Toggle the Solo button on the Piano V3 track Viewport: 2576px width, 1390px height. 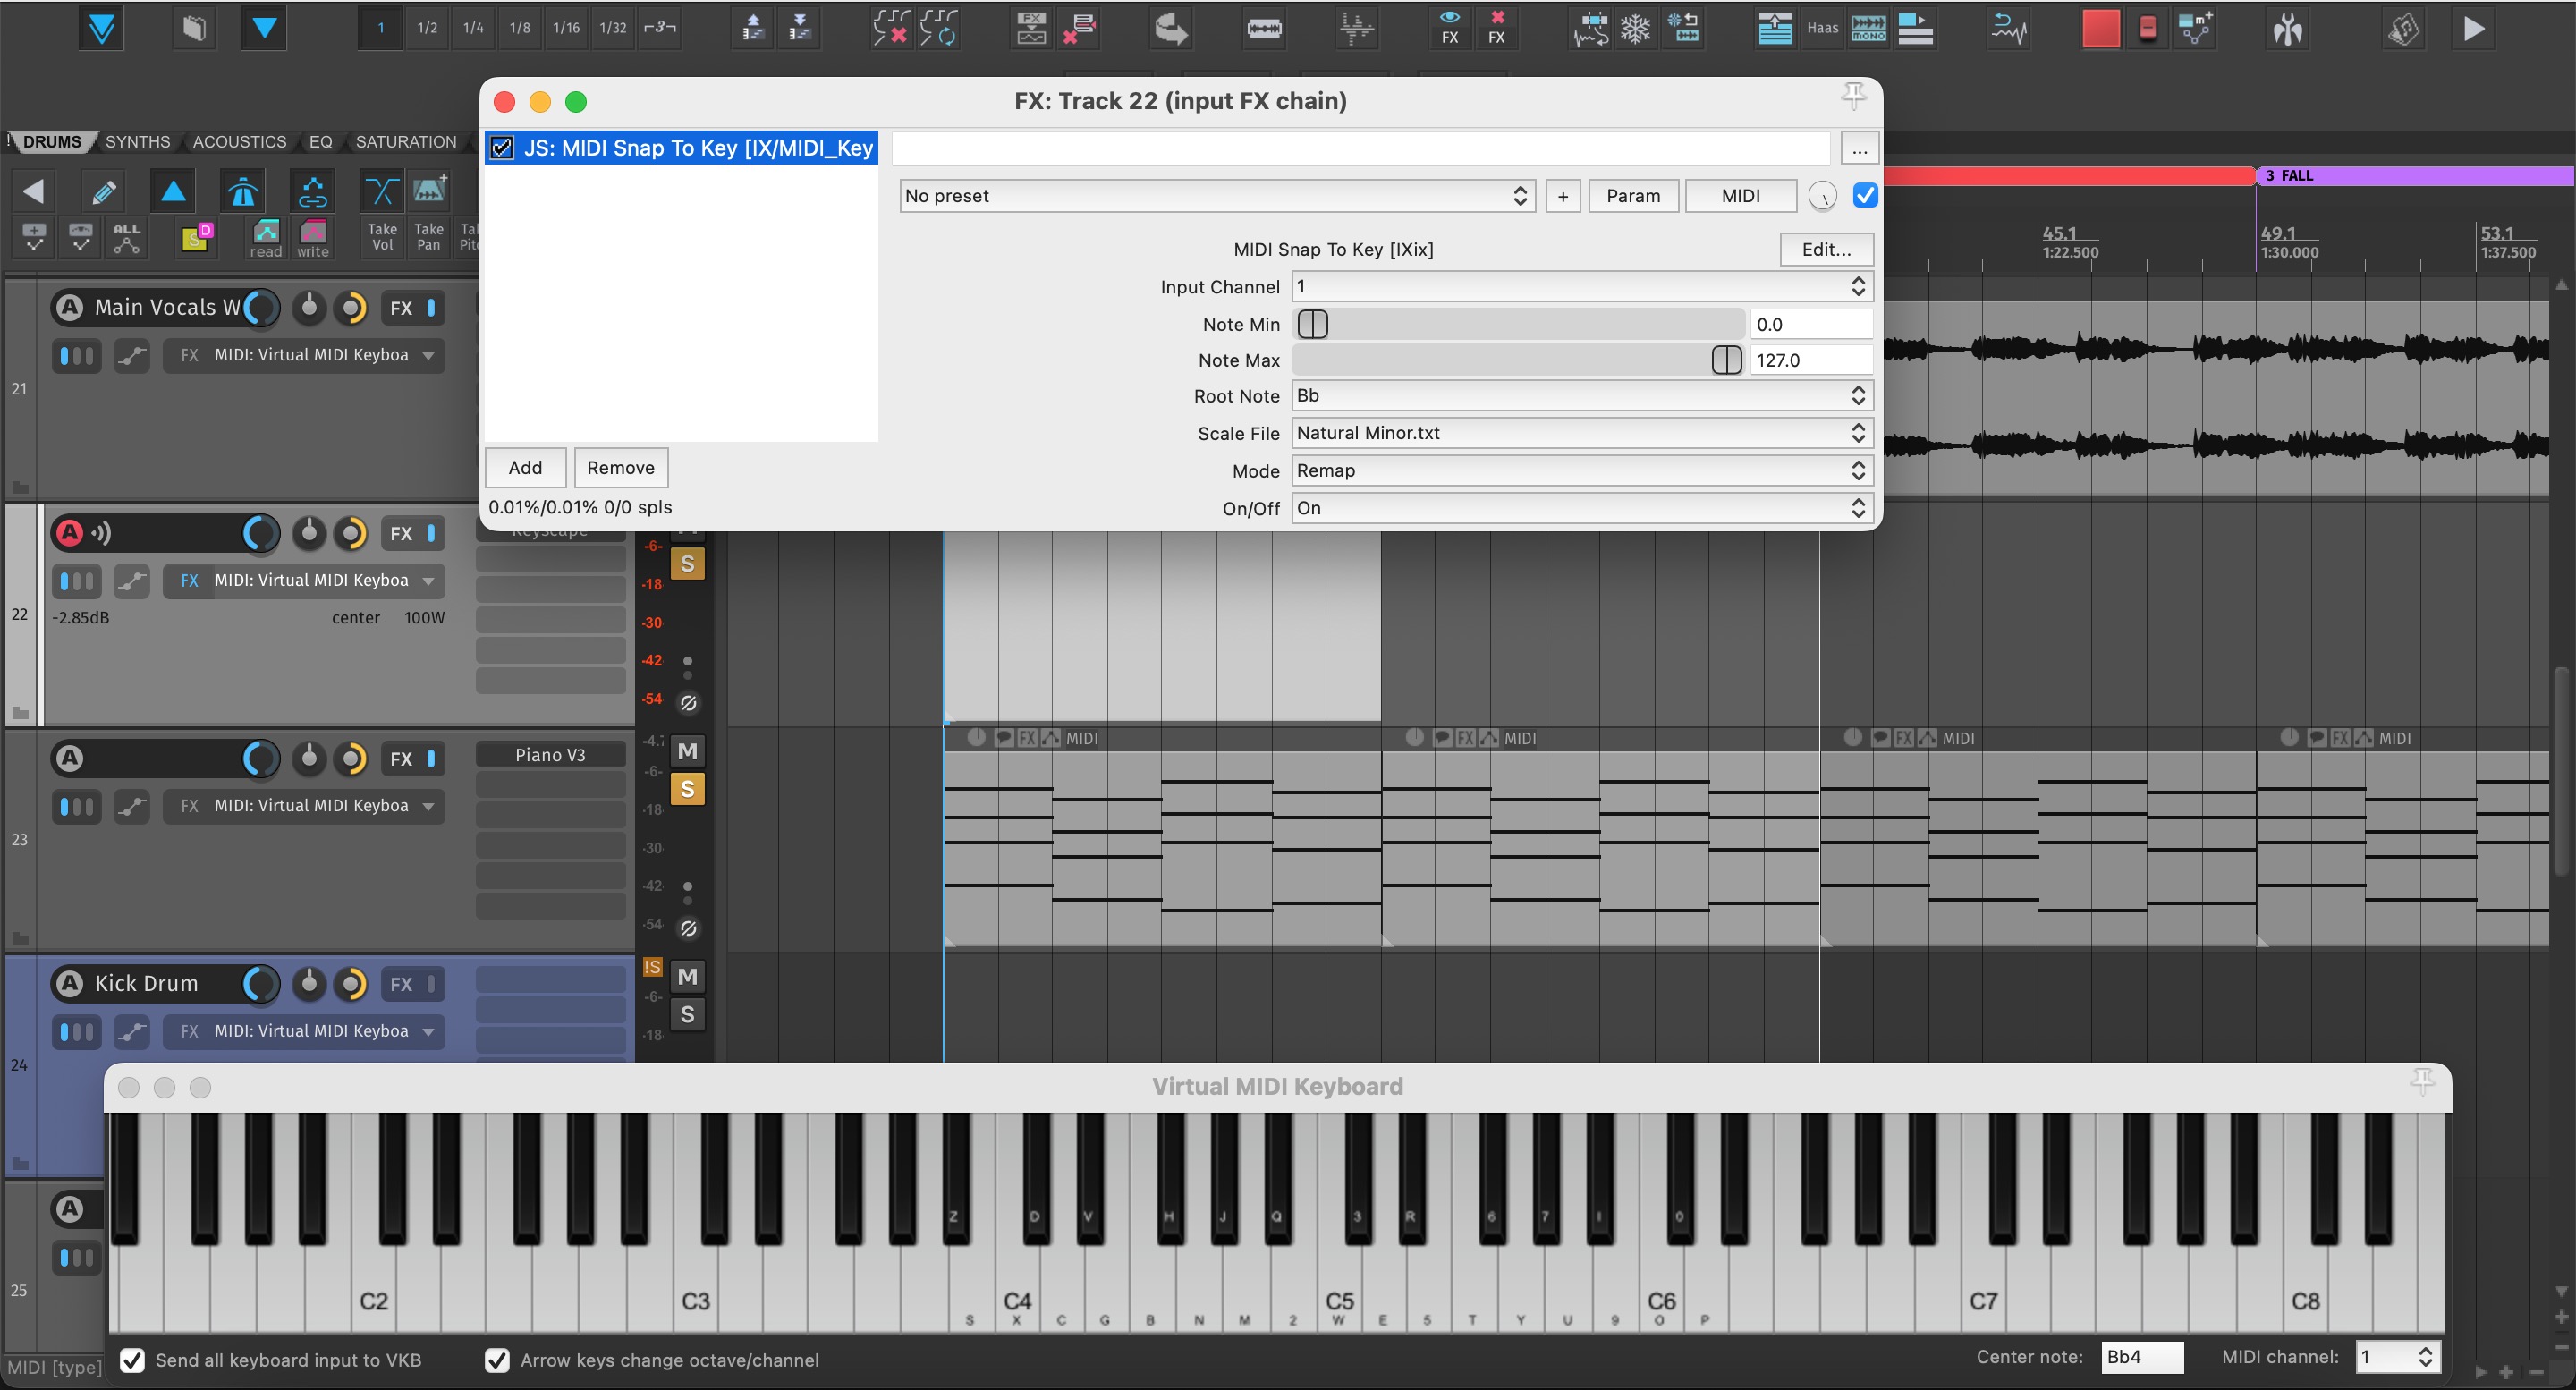point(687,789)
